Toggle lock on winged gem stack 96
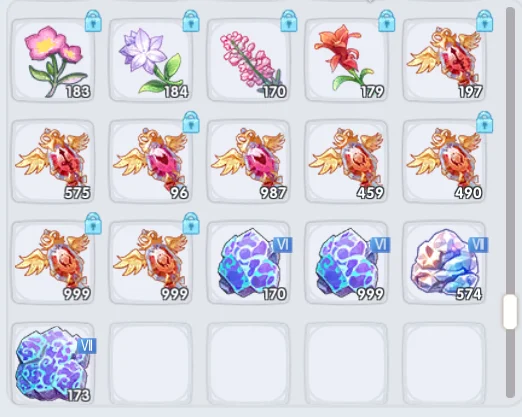Screen dimensions: 522x417 (x=191, y=122)
